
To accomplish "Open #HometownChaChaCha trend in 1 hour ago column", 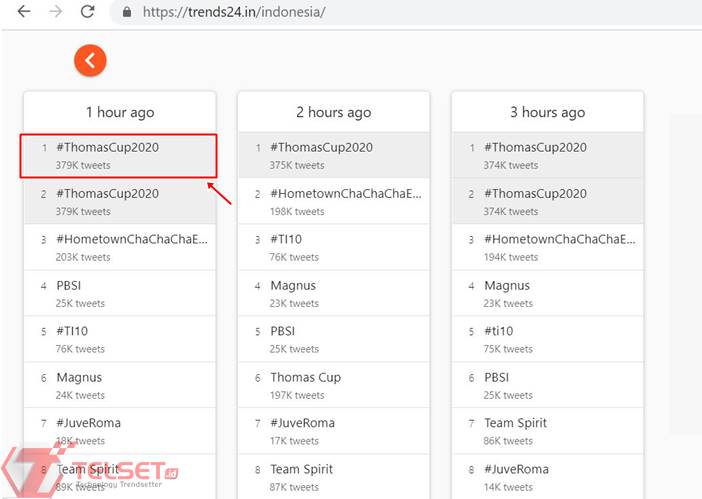I will point(132,240).
